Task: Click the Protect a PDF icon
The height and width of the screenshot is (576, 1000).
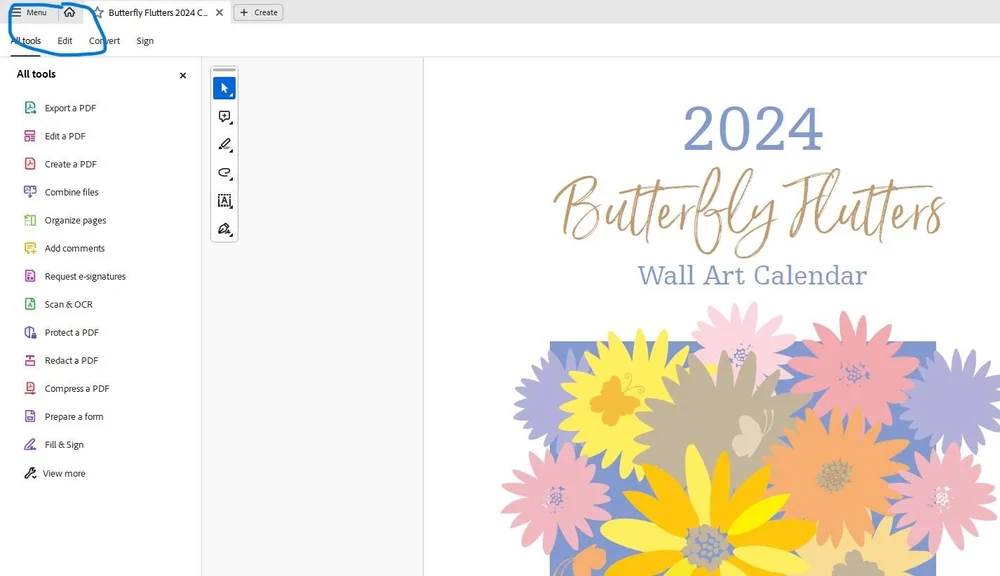Action: pos(30,332)
